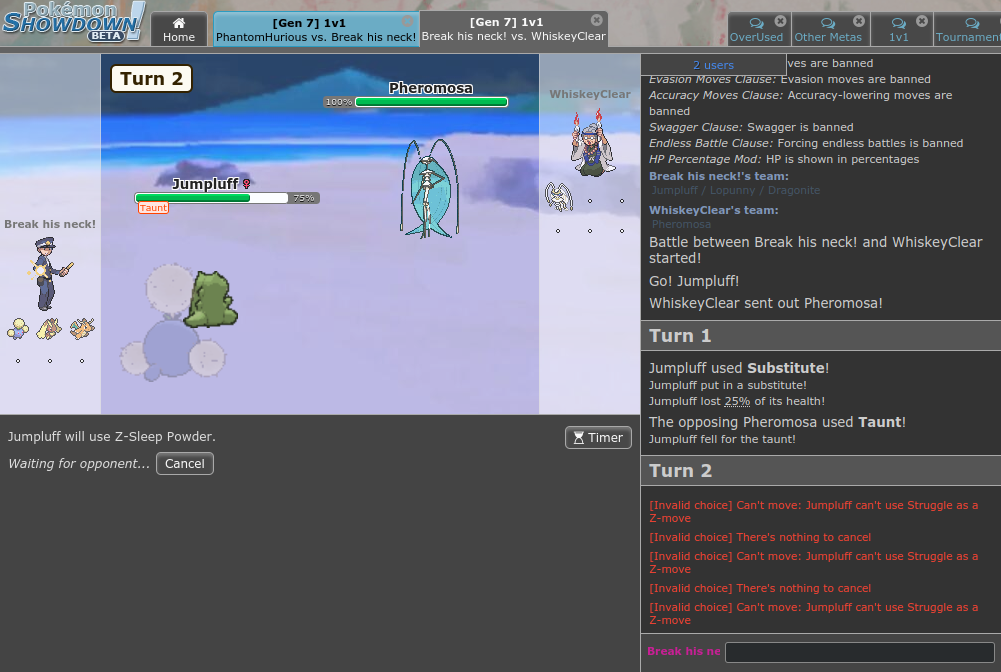Focus the battle chat input field
The width and height of the screenshot is (1001, 672).
pos(859,652)
